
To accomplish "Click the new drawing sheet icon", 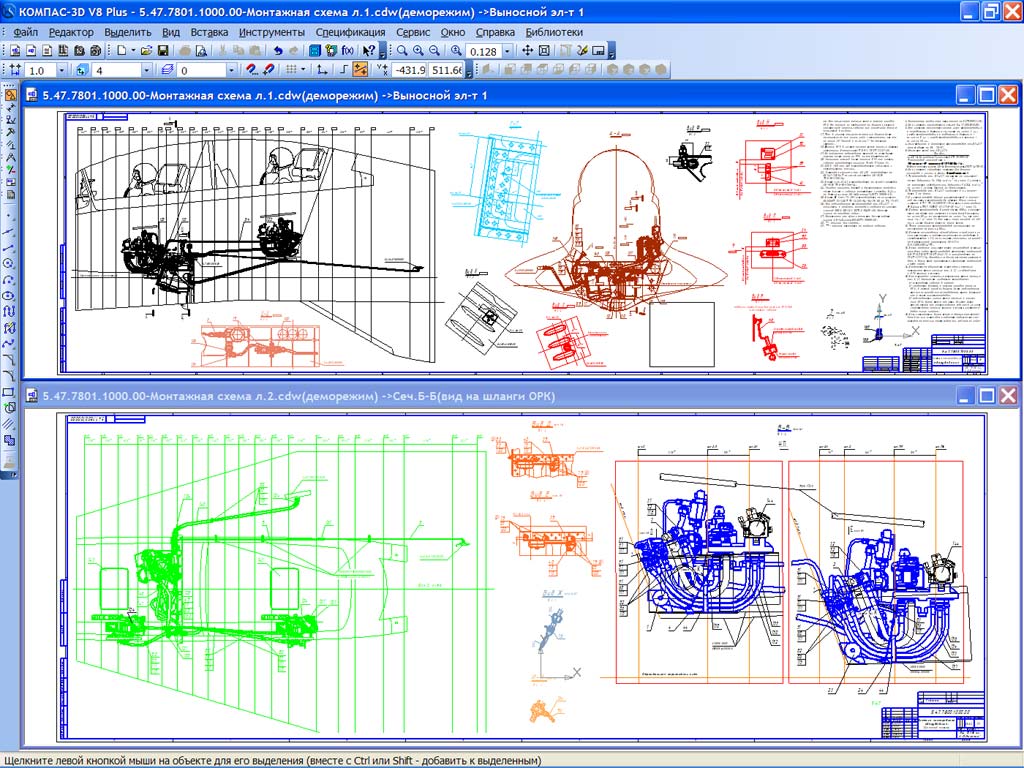I will [14, 50].
